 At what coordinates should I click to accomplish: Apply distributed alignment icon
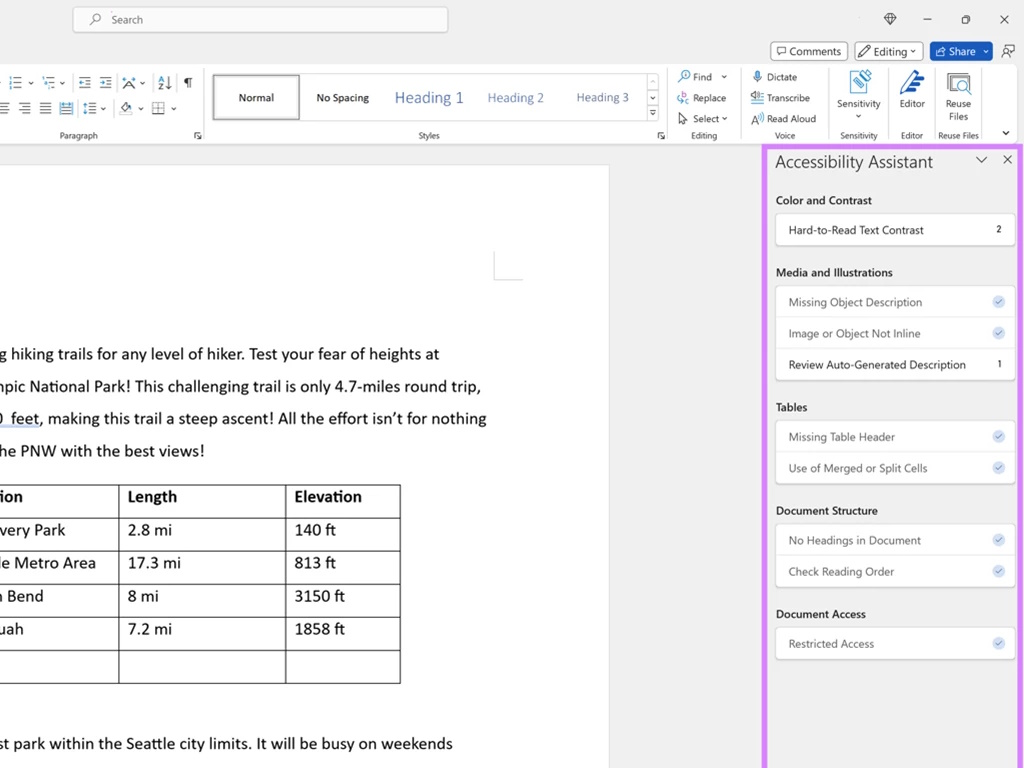tap(66, 108)
